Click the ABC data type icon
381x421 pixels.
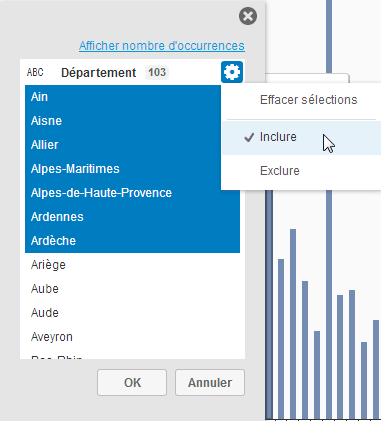pyautogui.click(x=35, y=72)
